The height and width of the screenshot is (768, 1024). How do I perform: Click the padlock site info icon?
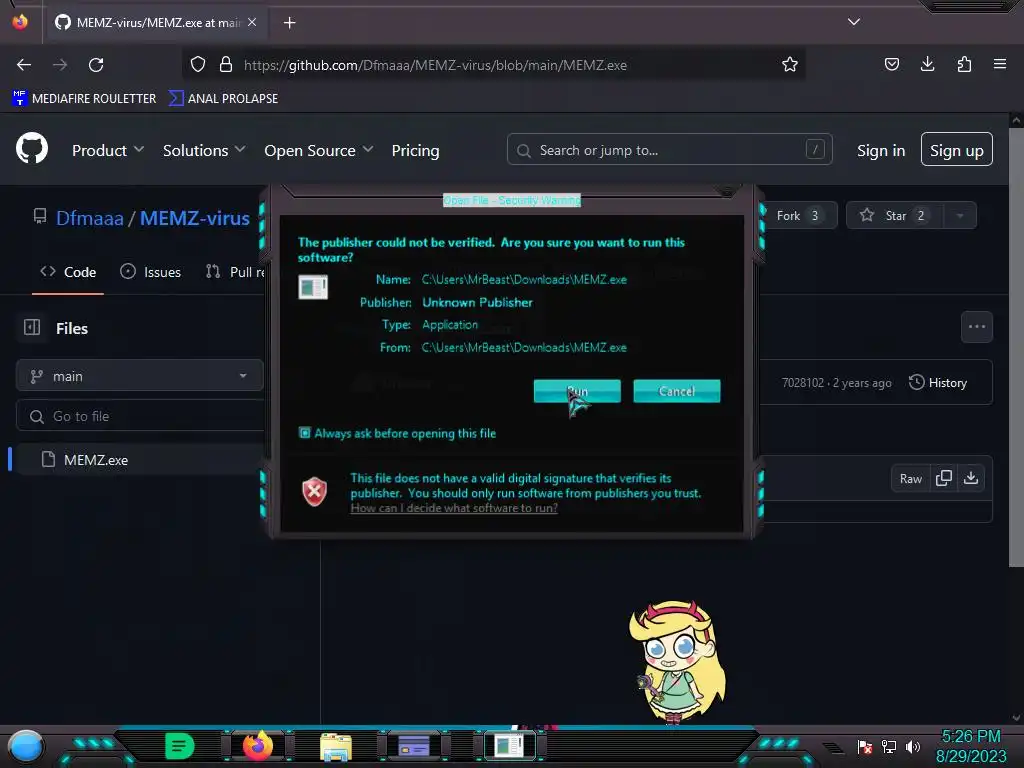226,65
